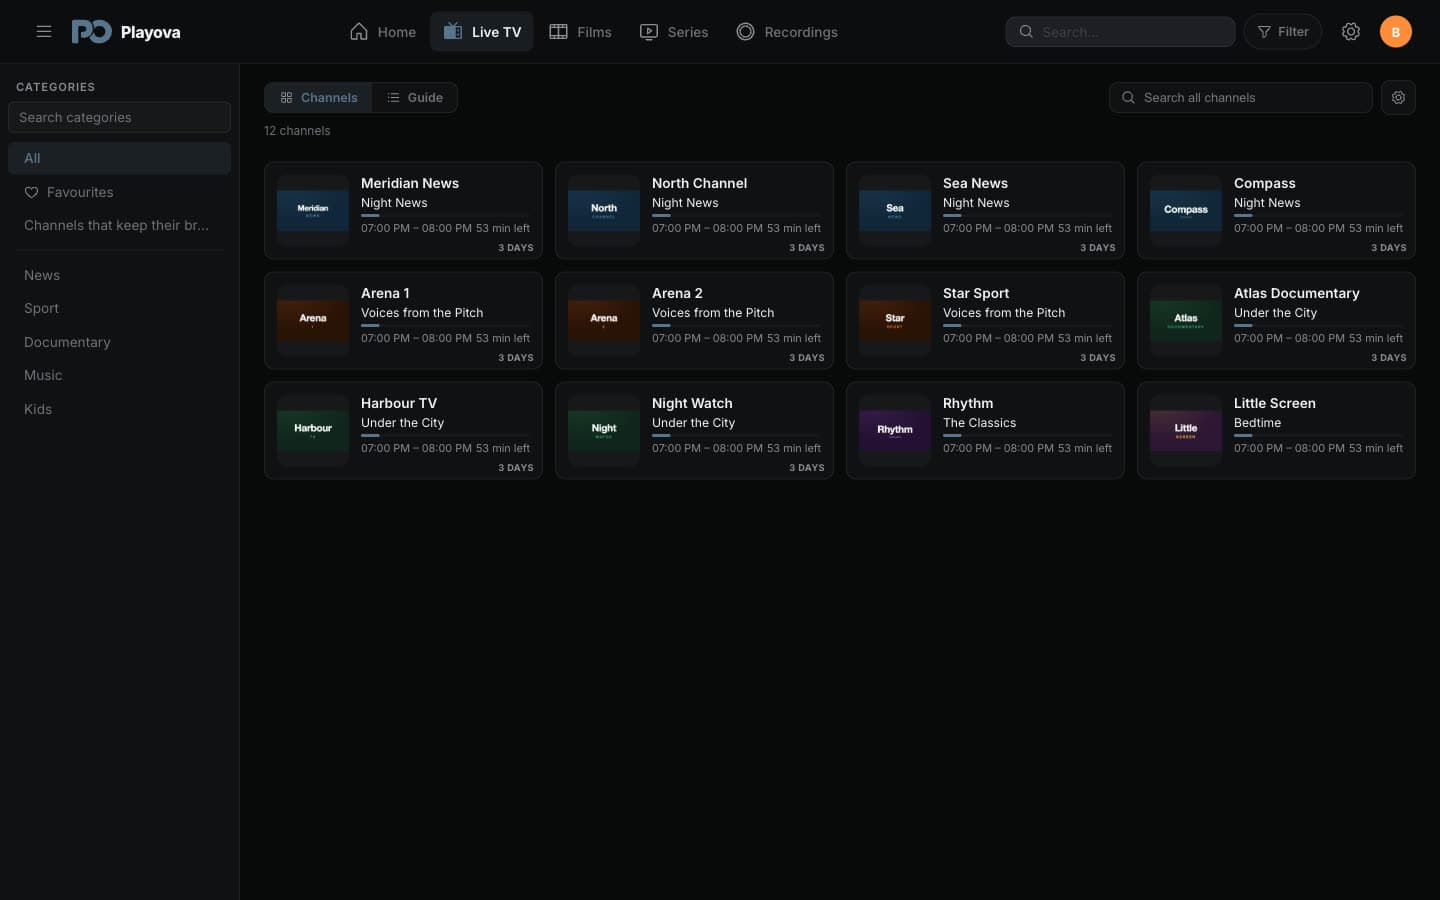Select the Kids category
Image resolution: width=1440 pixels, height=900 pixels.
[x=119, y=409]
